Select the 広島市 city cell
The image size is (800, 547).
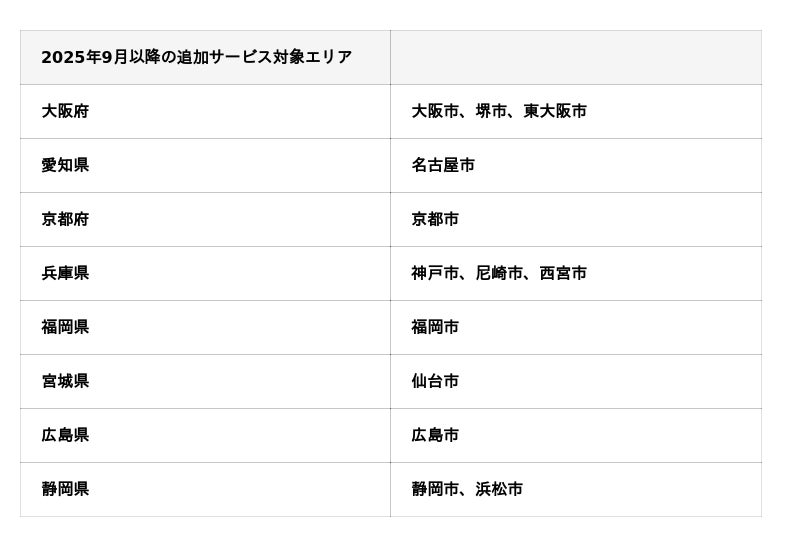(435, 435)
